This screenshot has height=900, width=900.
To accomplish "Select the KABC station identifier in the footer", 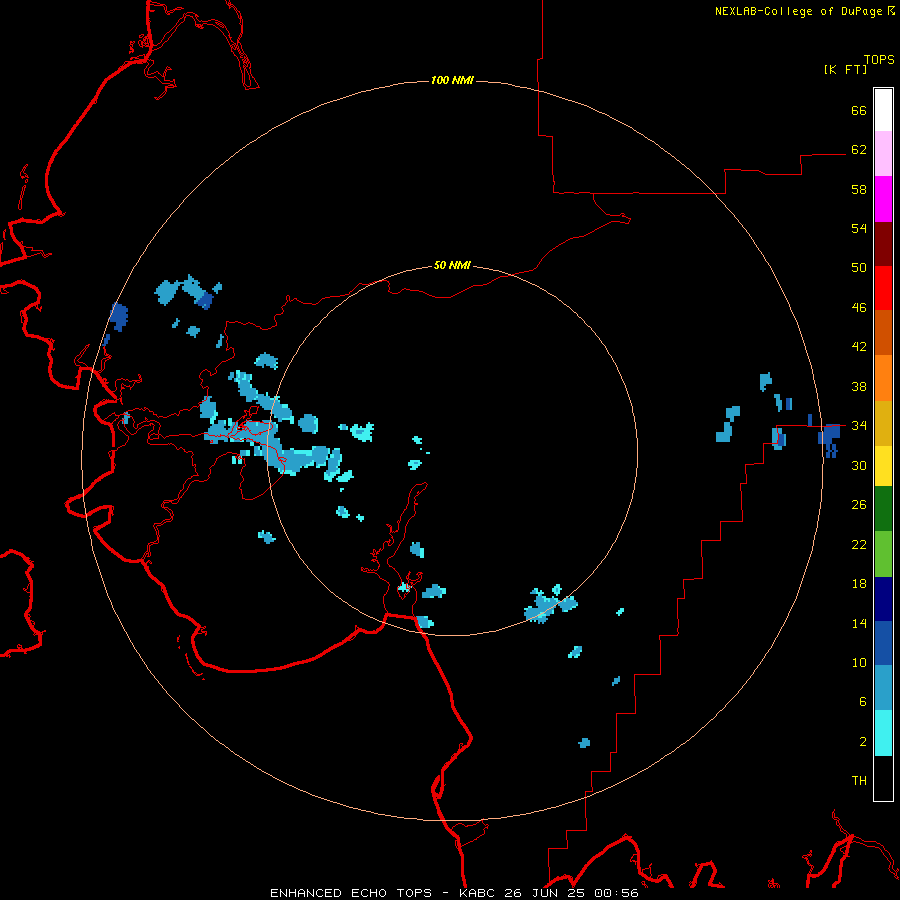I will pos(478,893).
